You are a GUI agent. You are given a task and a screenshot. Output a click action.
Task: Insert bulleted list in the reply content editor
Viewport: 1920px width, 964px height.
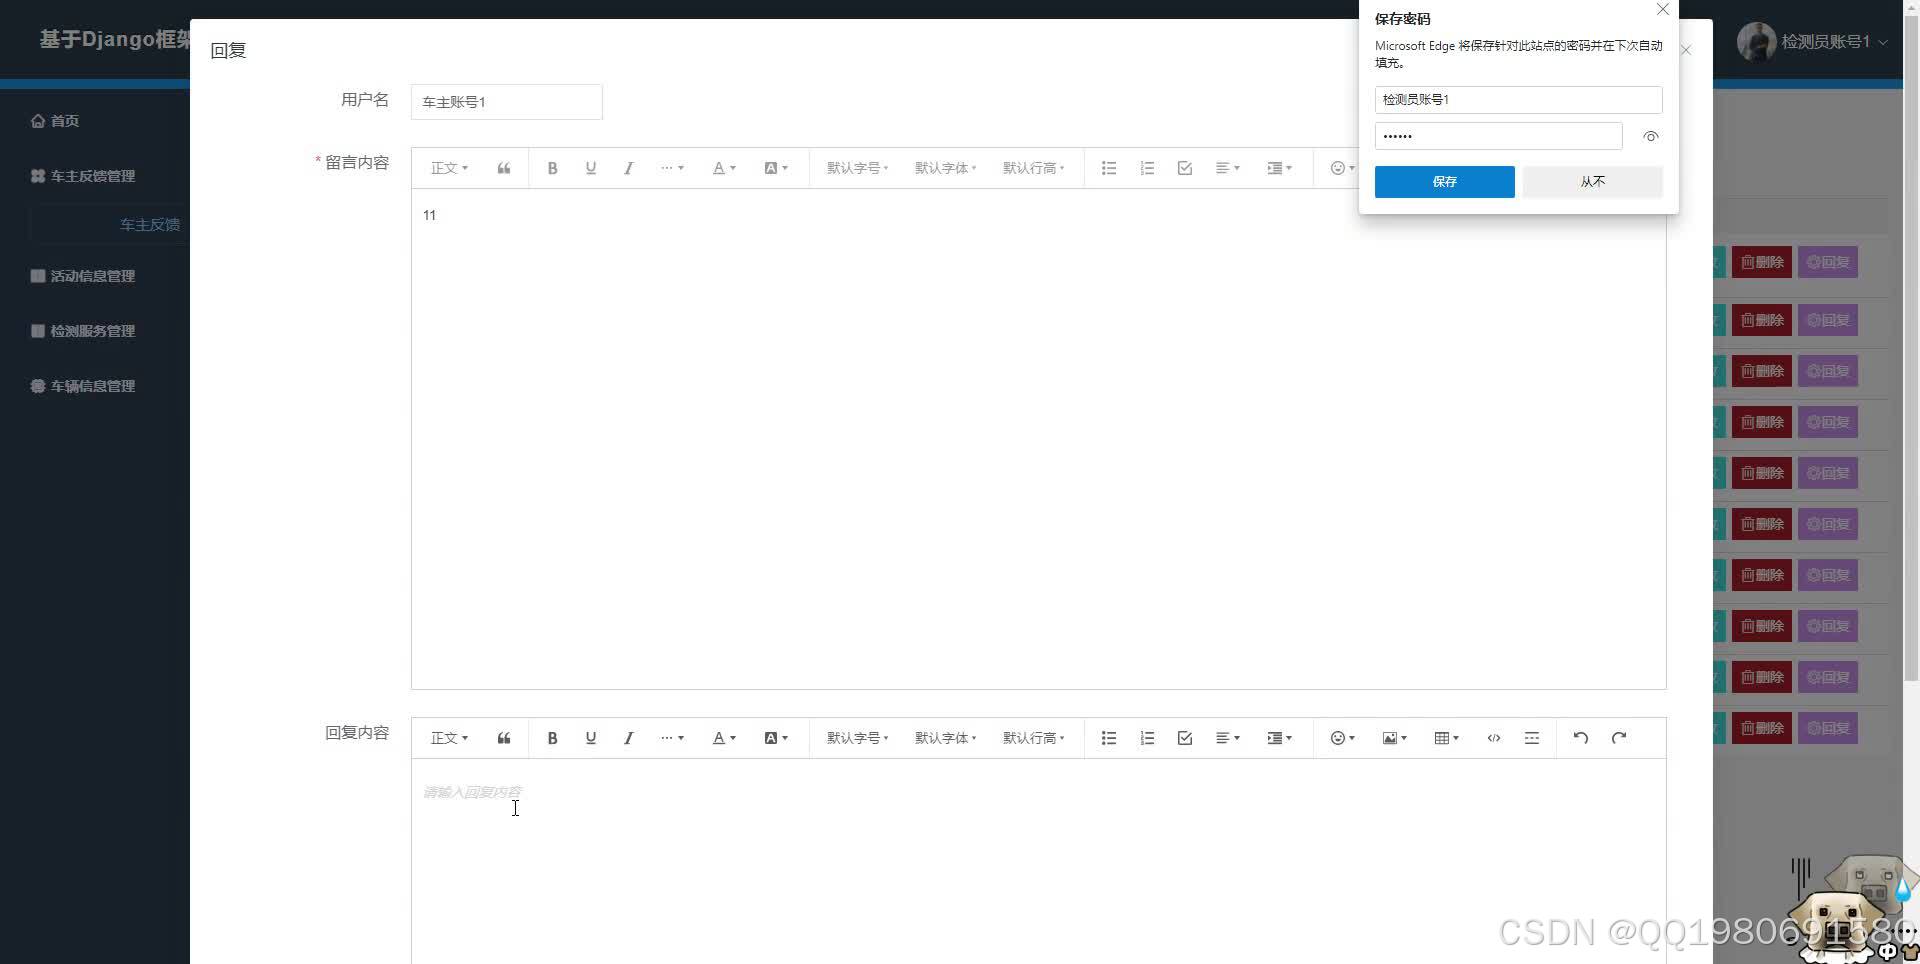click(1109, 738)
